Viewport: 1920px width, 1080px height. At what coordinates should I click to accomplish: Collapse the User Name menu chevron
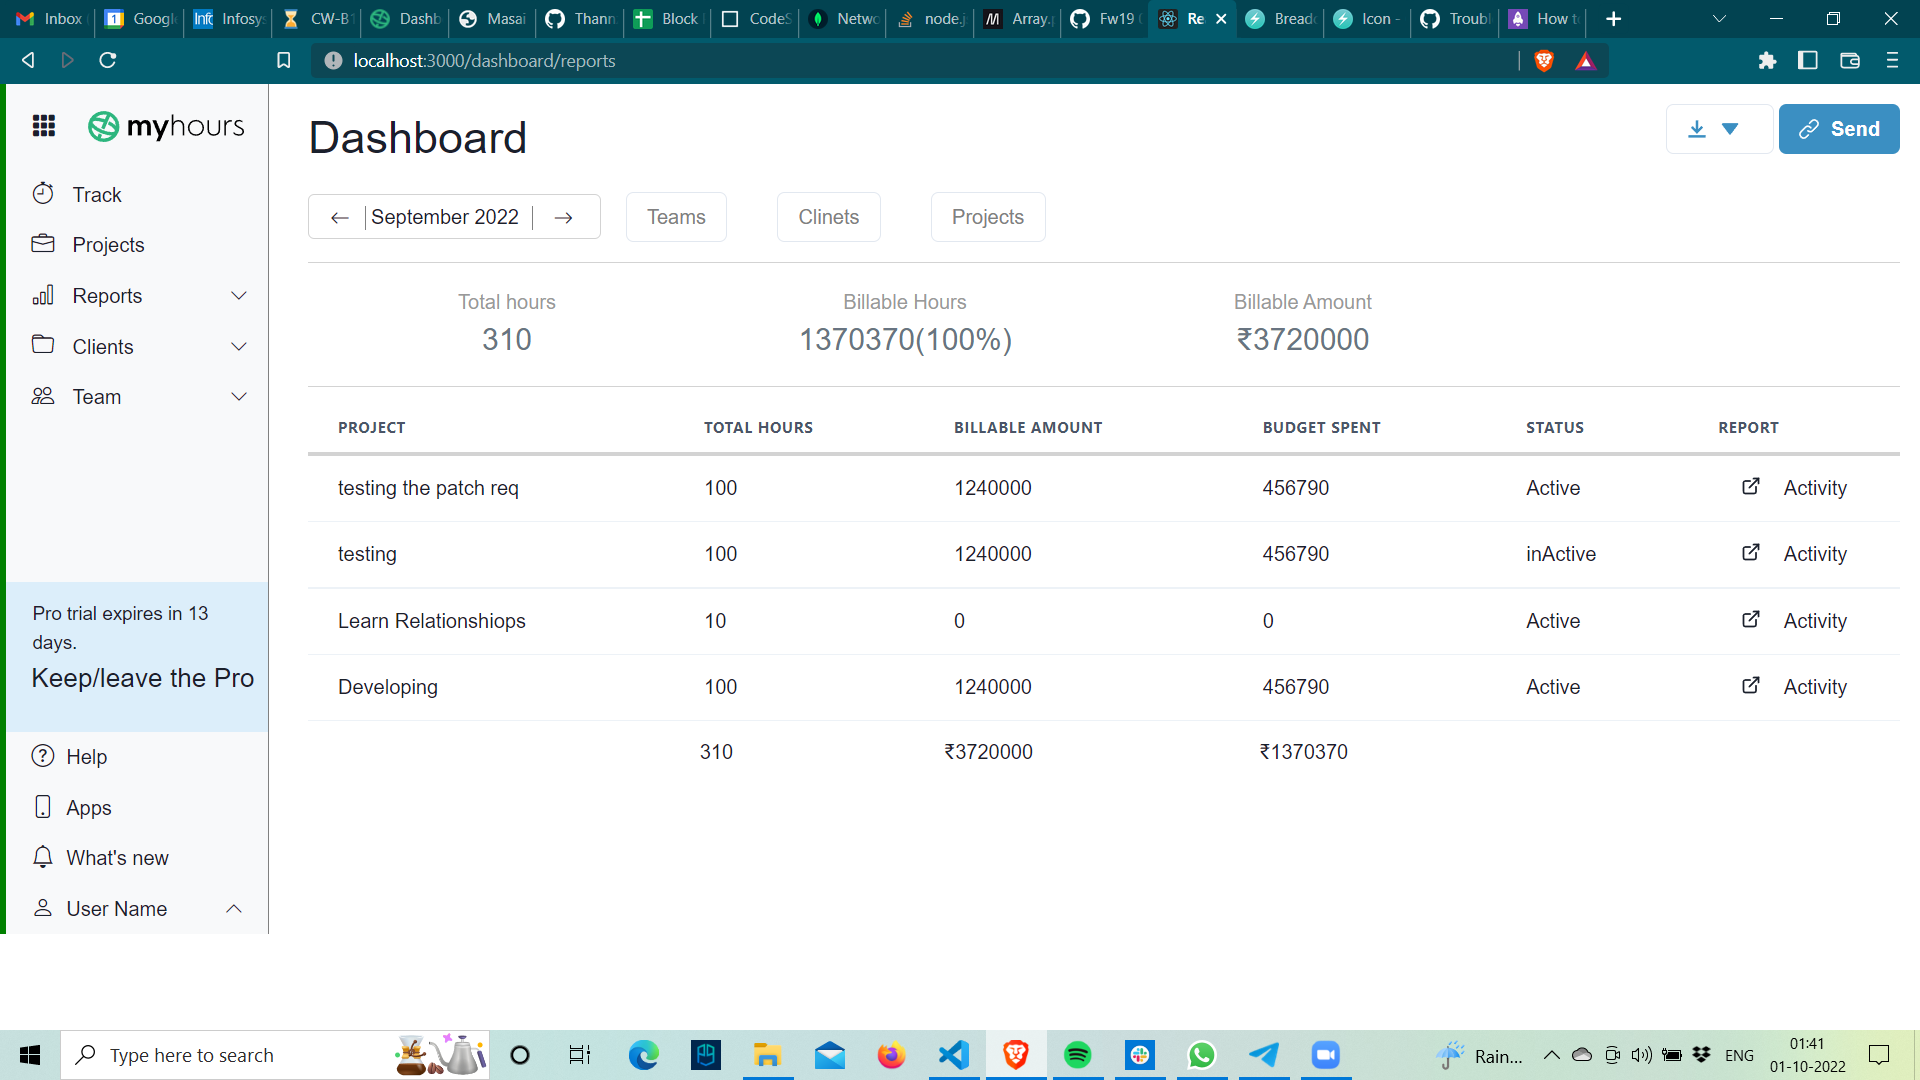tap(234, 909)
